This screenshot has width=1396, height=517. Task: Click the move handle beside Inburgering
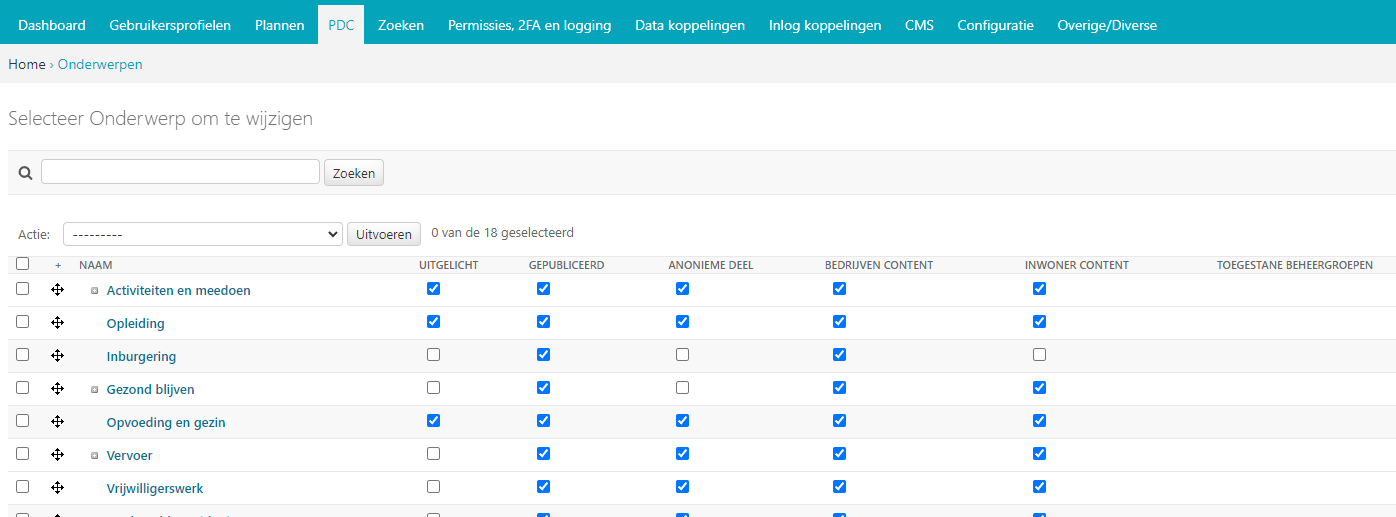pyautogui.click(x=58, y=356)
